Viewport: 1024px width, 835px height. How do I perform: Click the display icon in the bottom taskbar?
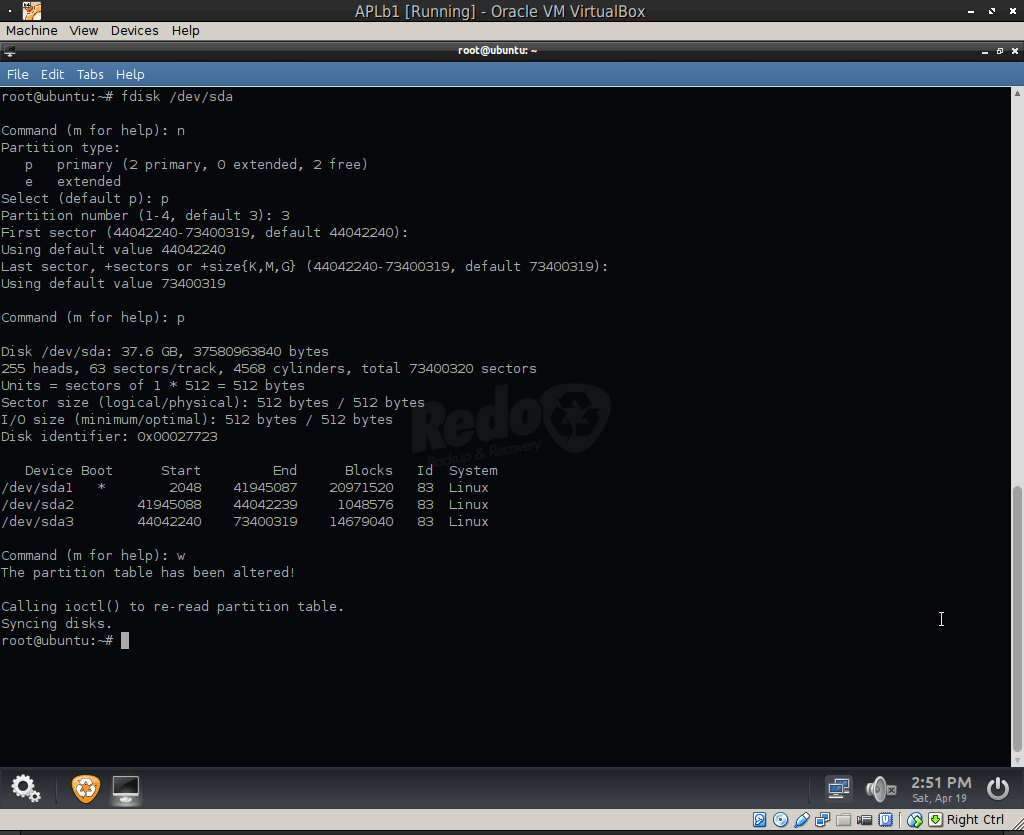126,789
